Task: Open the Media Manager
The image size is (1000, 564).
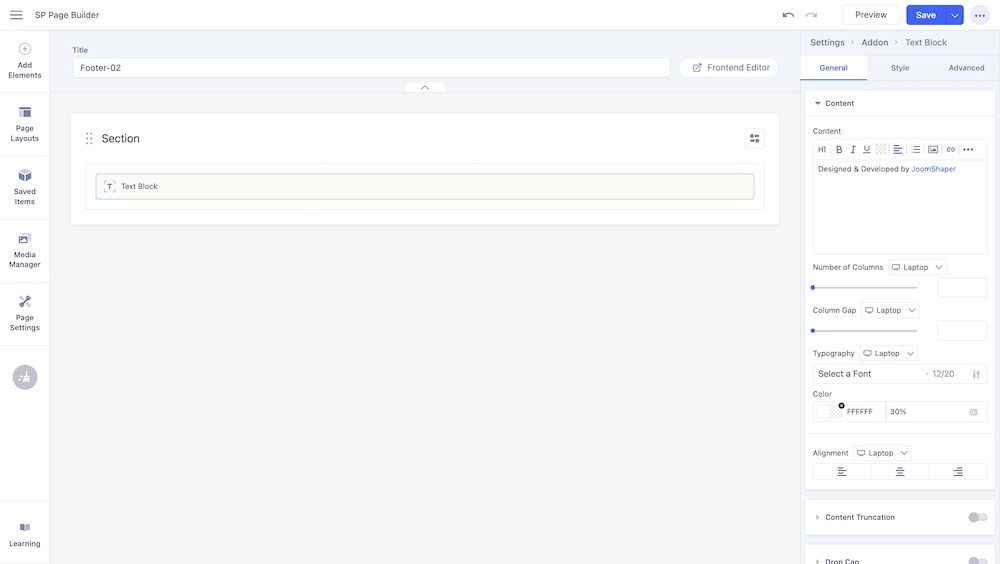Action: (x=24, y=251)
